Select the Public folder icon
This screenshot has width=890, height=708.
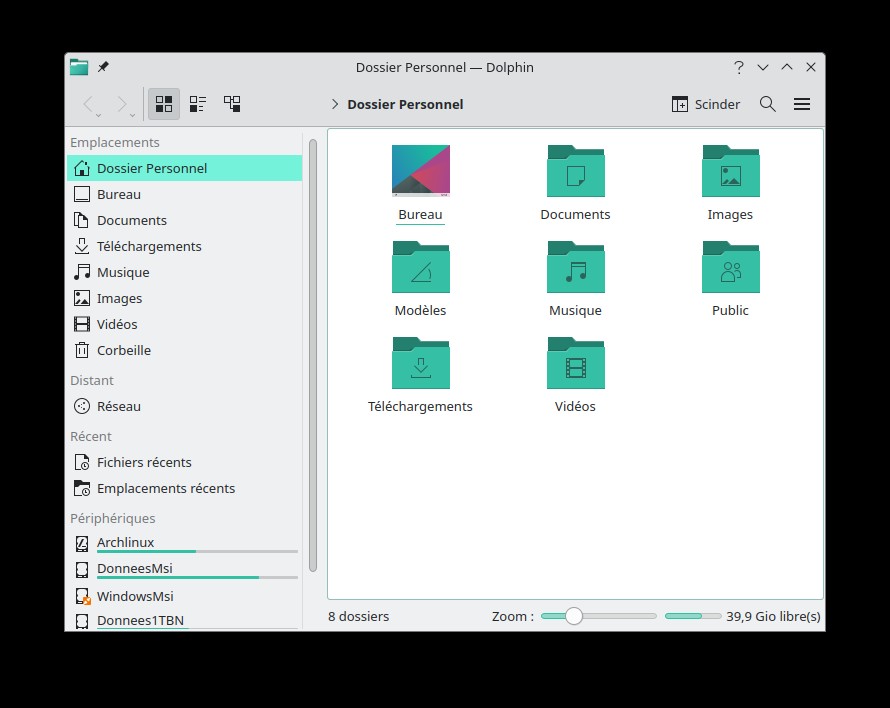[x=731, y=267]
